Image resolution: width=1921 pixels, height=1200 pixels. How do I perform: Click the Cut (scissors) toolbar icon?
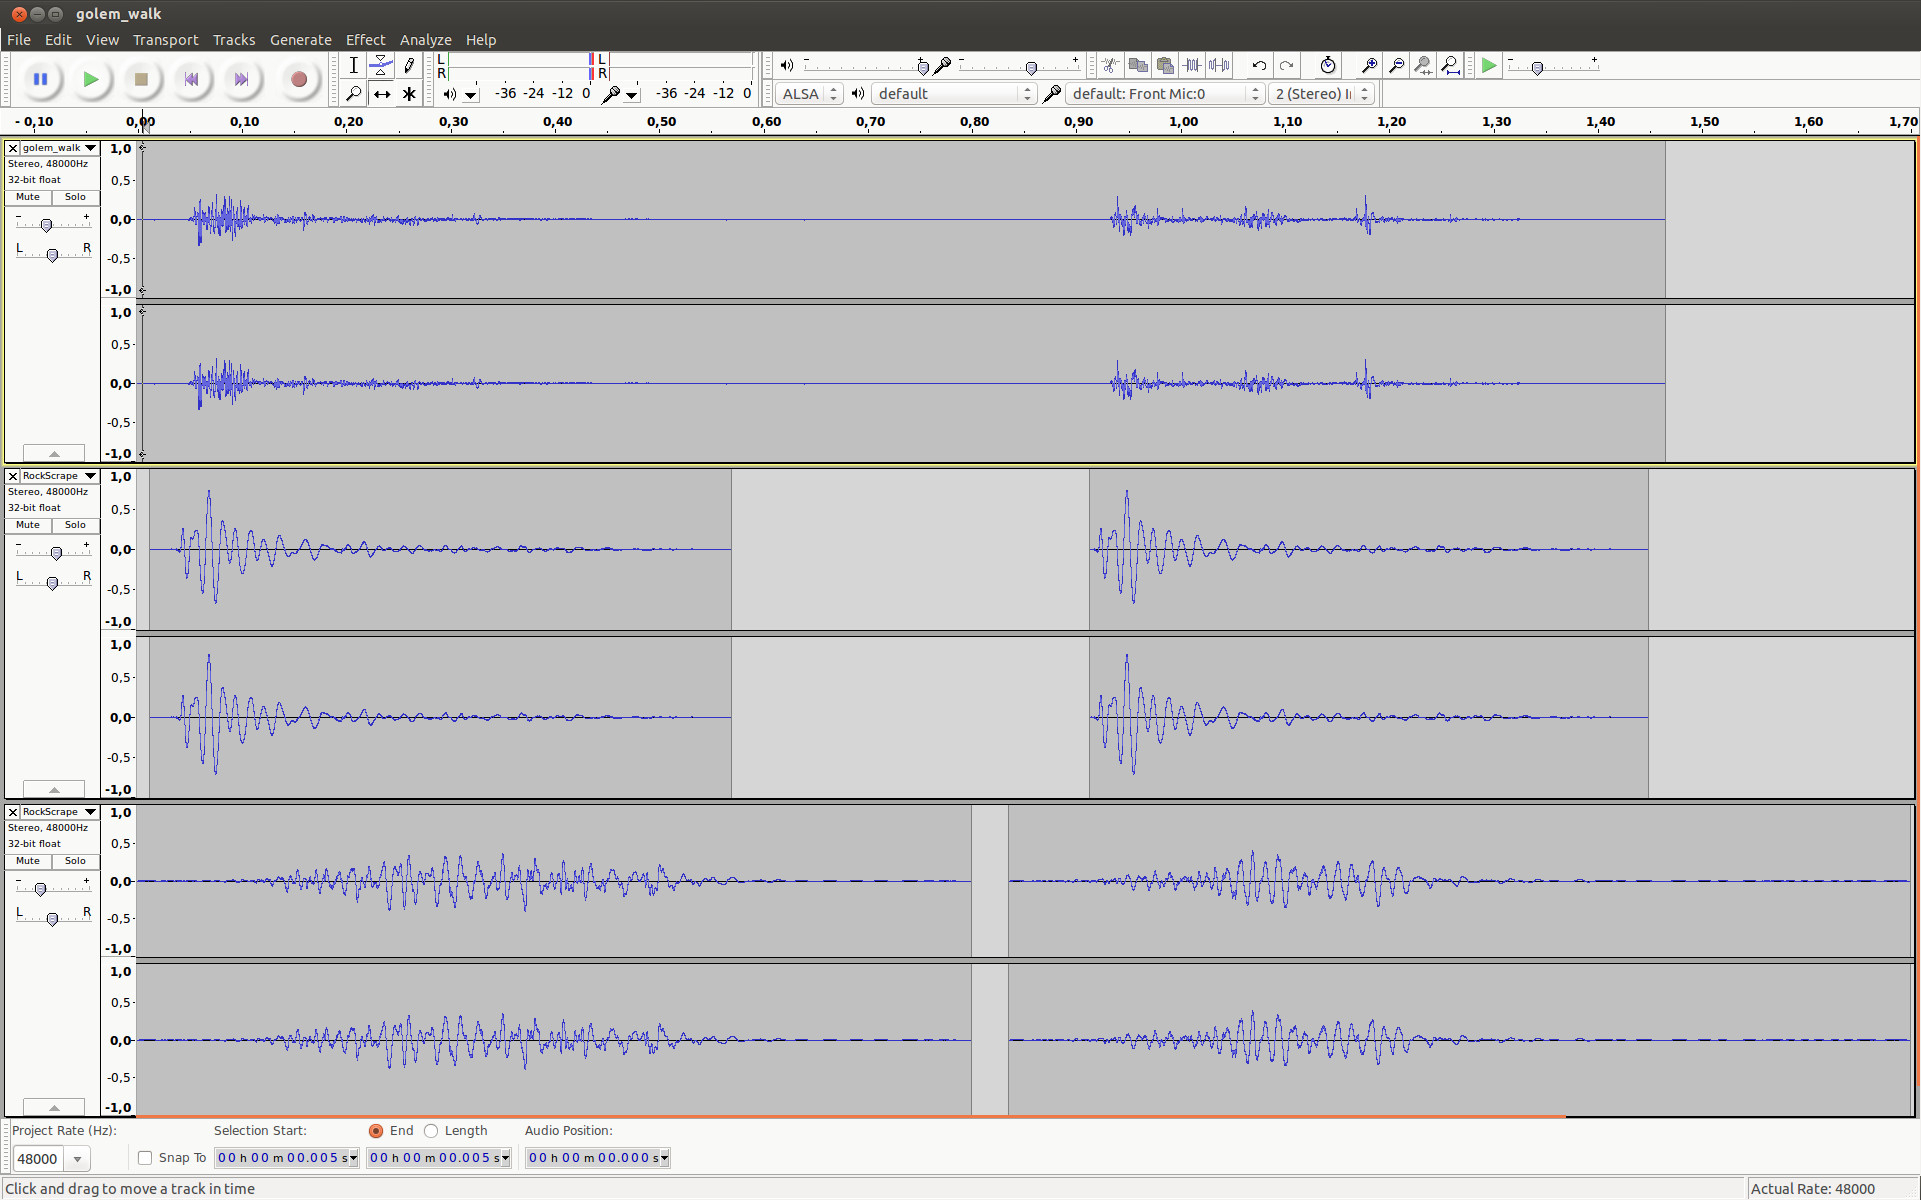point(1110,66)
